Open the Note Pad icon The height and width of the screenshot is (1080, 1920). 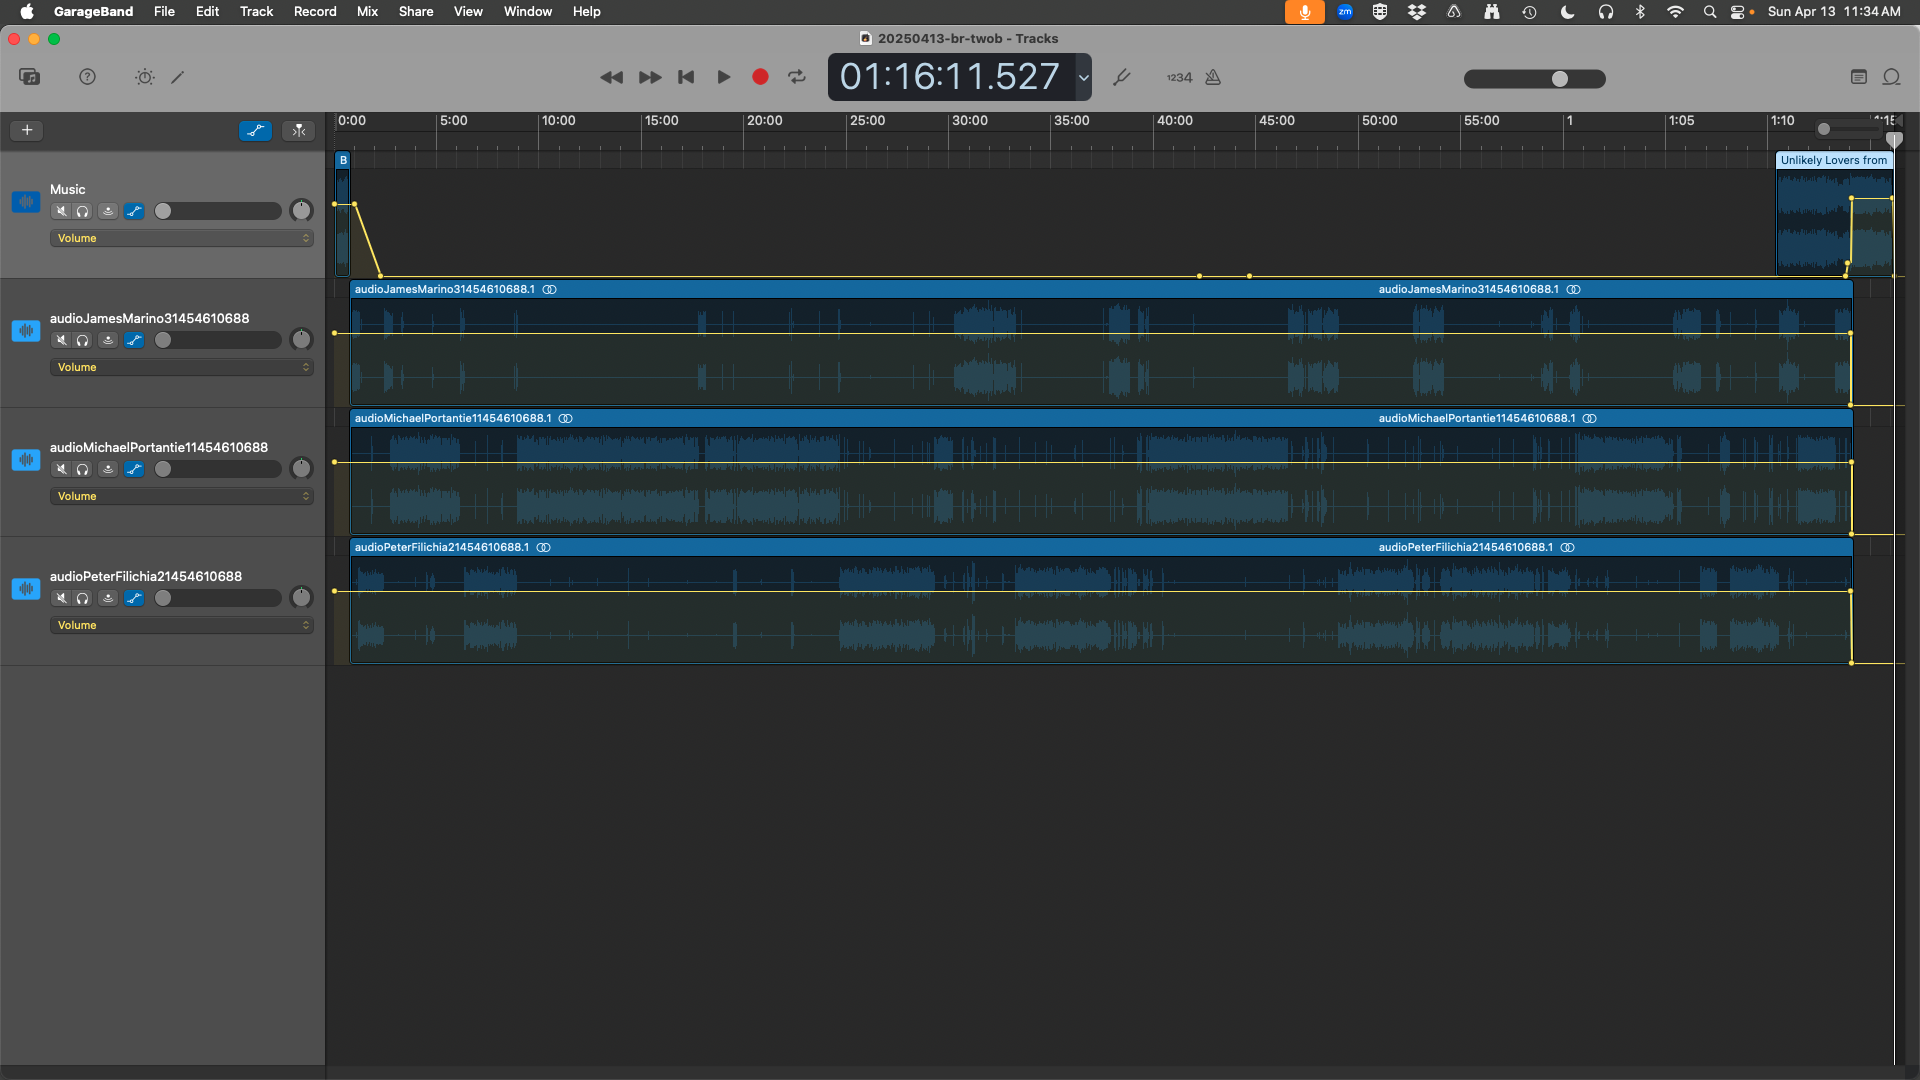1859,77
